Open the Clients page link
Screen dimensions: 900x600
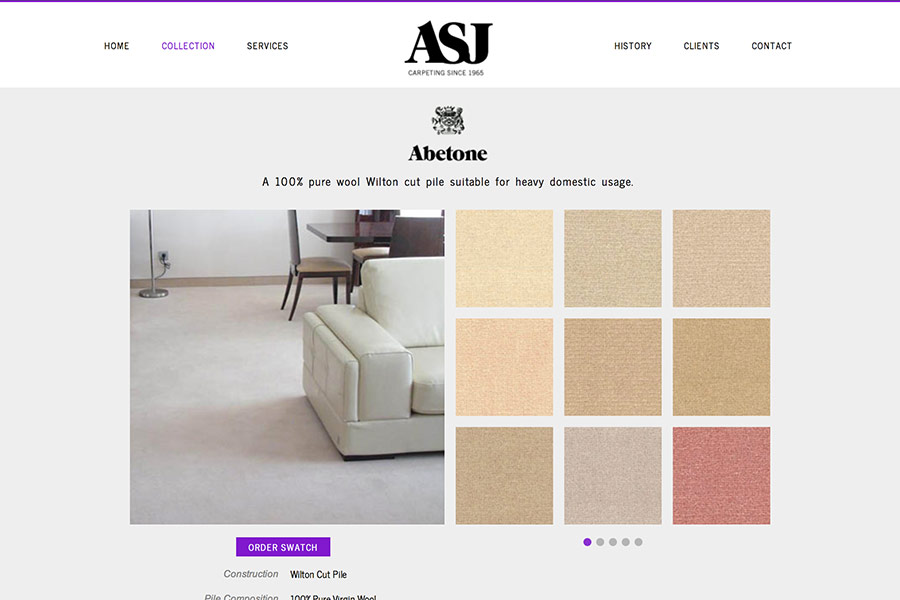pyautogui.click(x=701, y=46)
